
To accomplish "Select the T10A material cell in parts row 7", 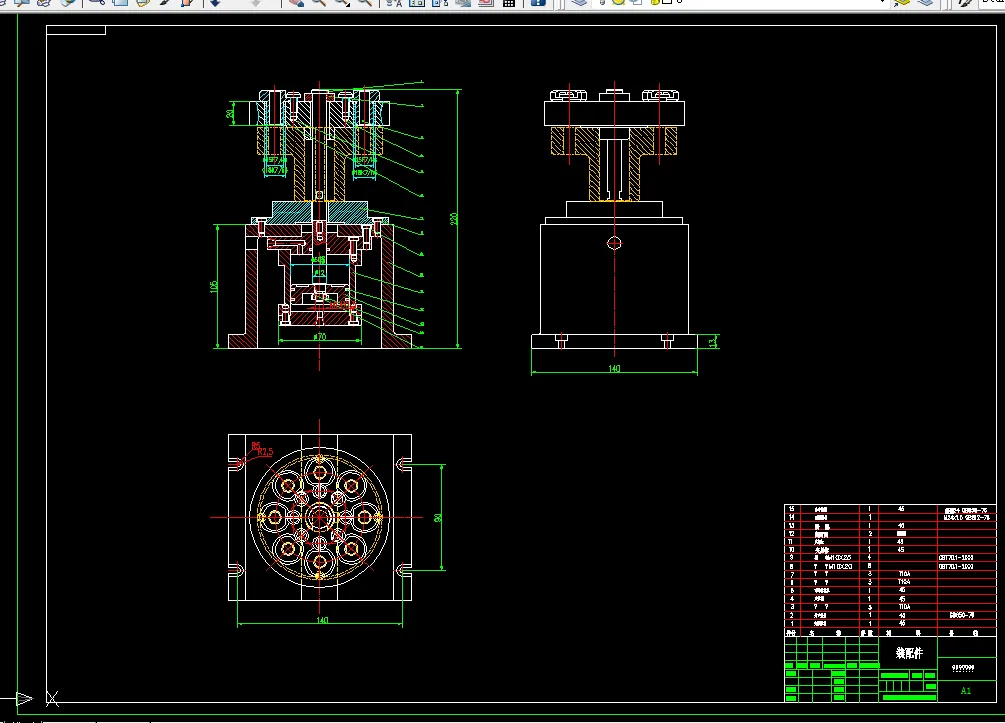I will pos(904,574).
